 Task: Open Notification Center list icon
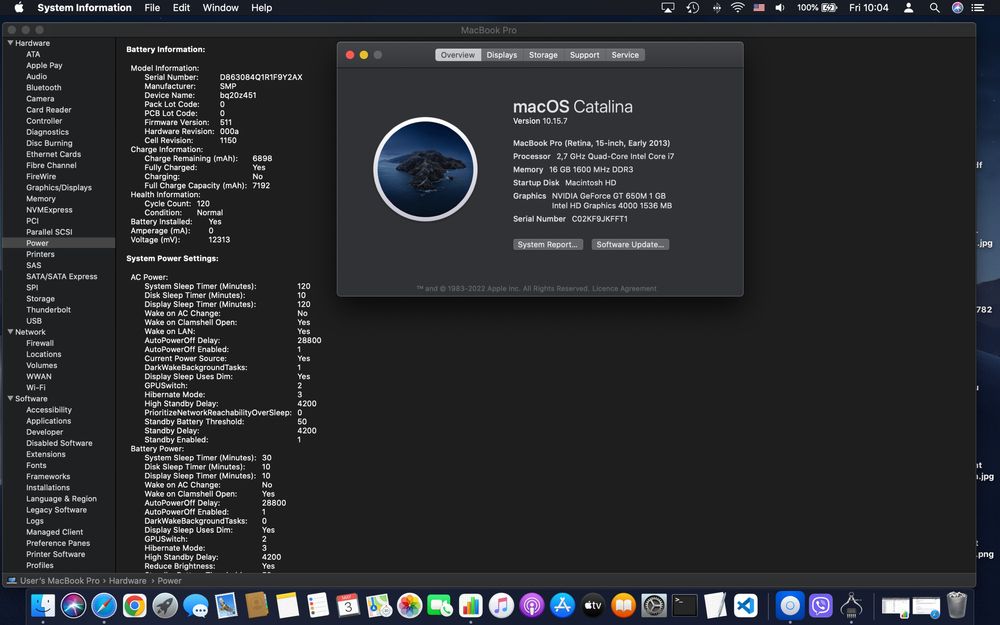tap(977, 8)
